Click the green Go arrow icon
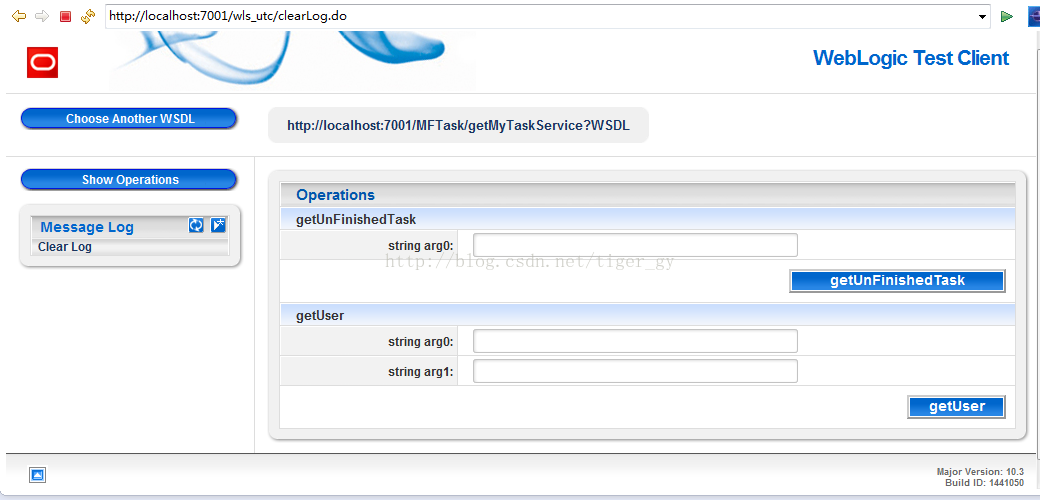 (x=1007, y=17)
